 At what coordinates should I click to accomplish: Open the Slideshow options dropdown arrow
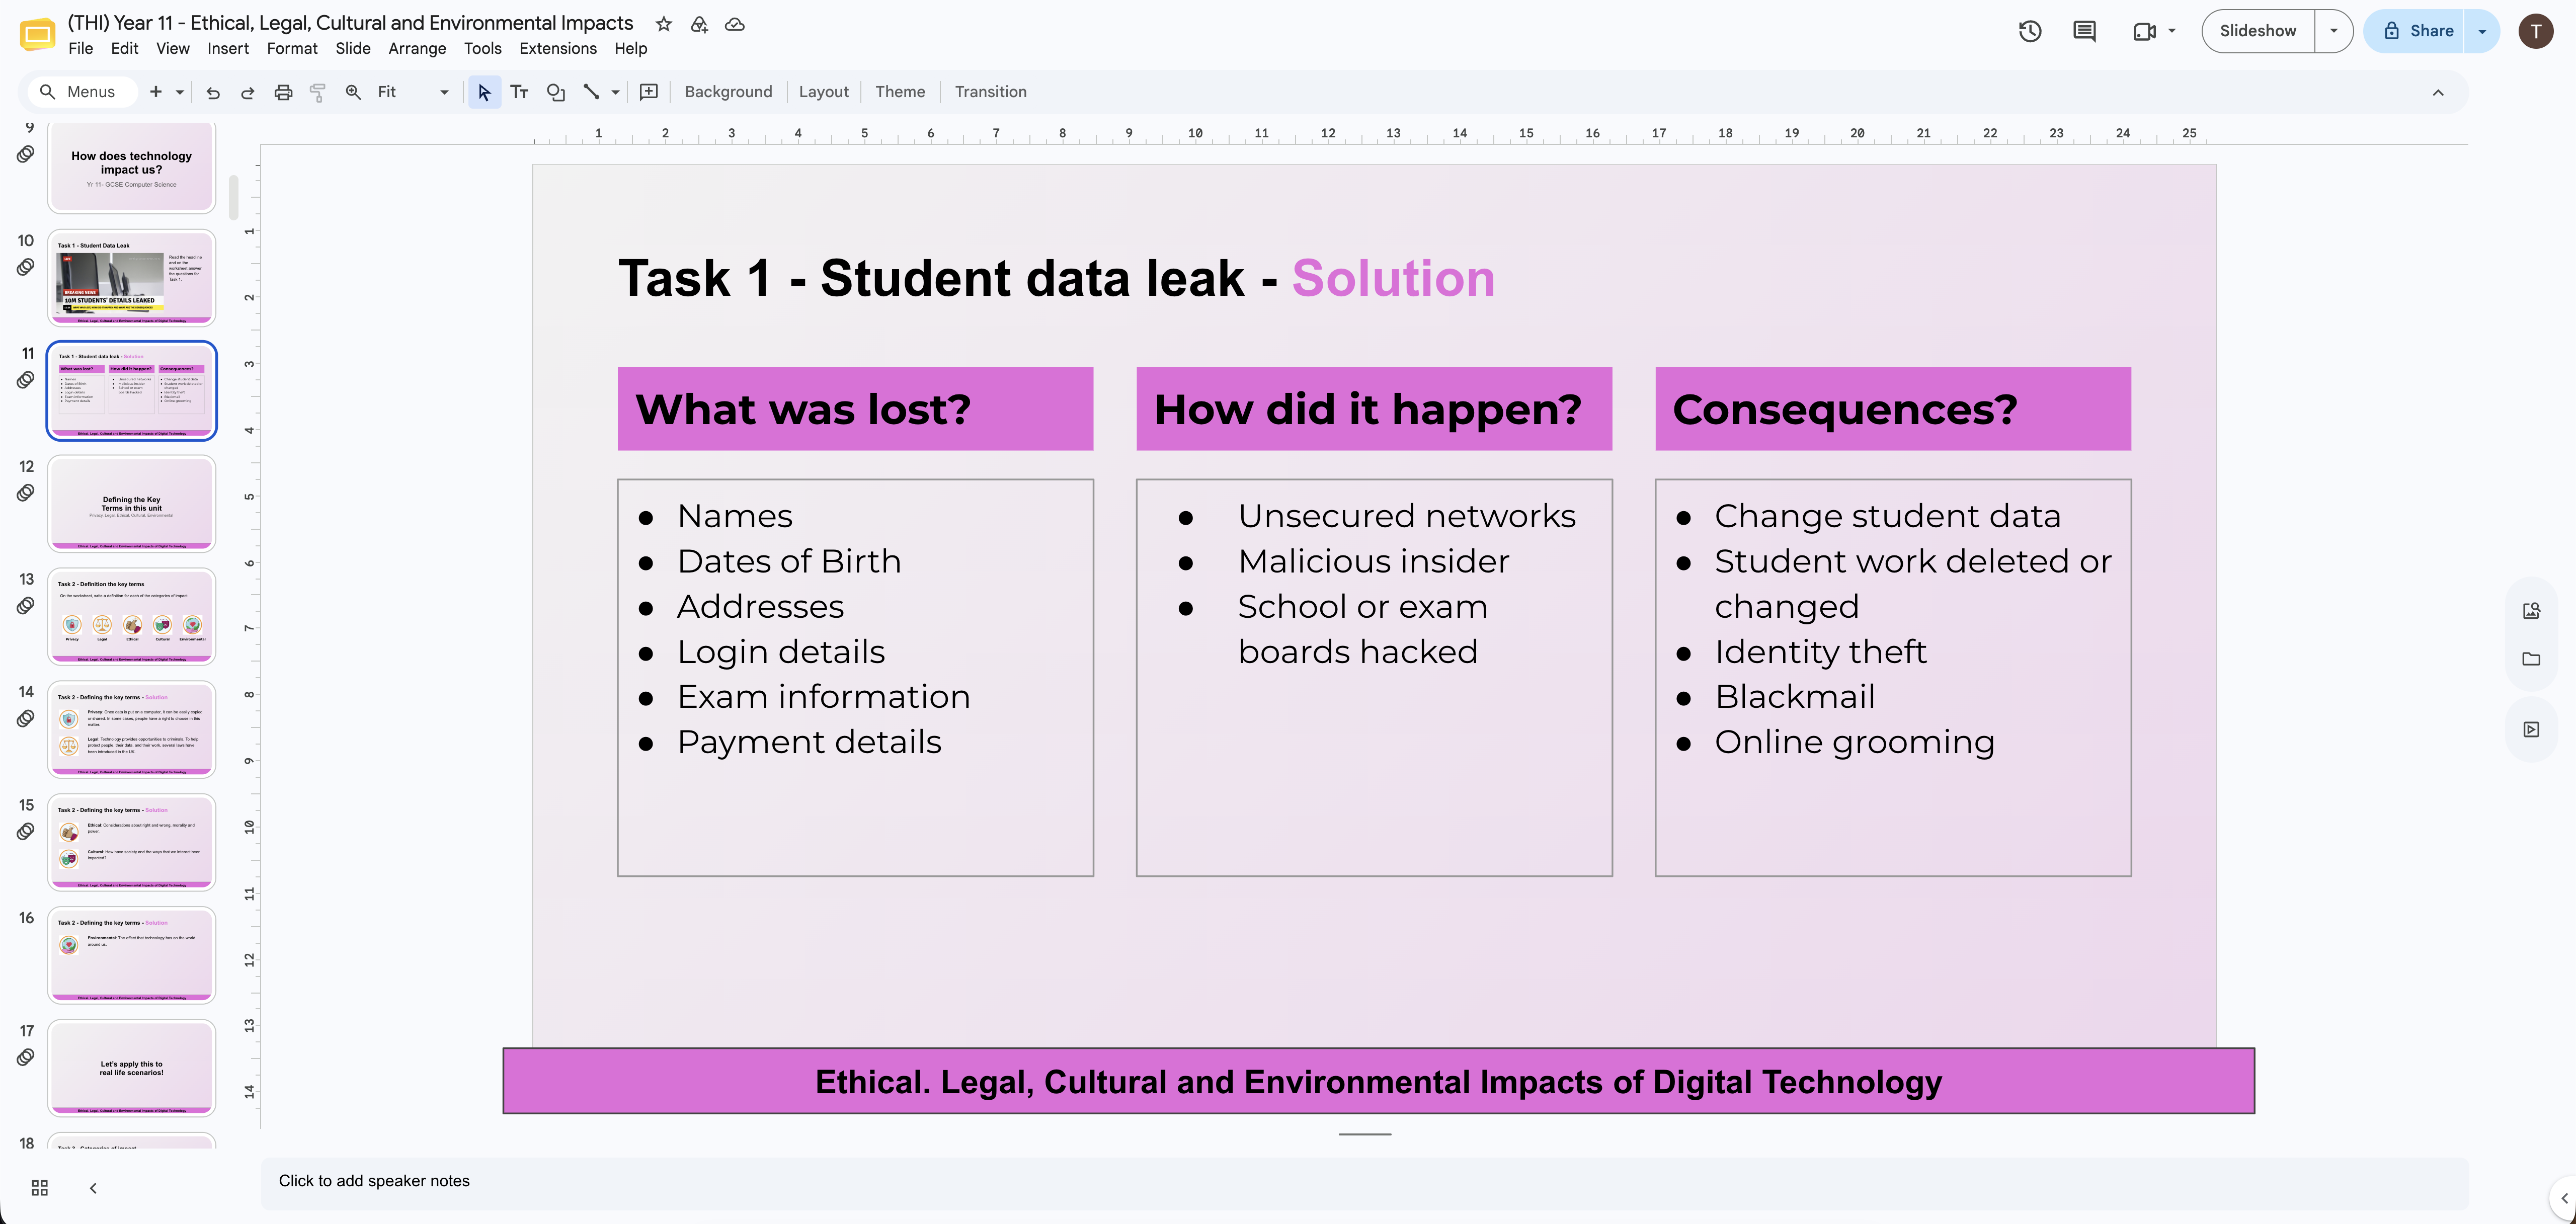pos(2333,31)
